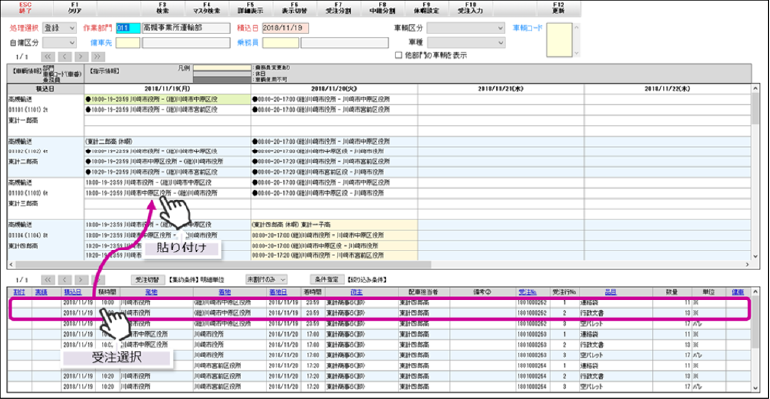This screenshot has height=399, width=770.
Task: Click the 傭車先 code input field
Action: 128,43
